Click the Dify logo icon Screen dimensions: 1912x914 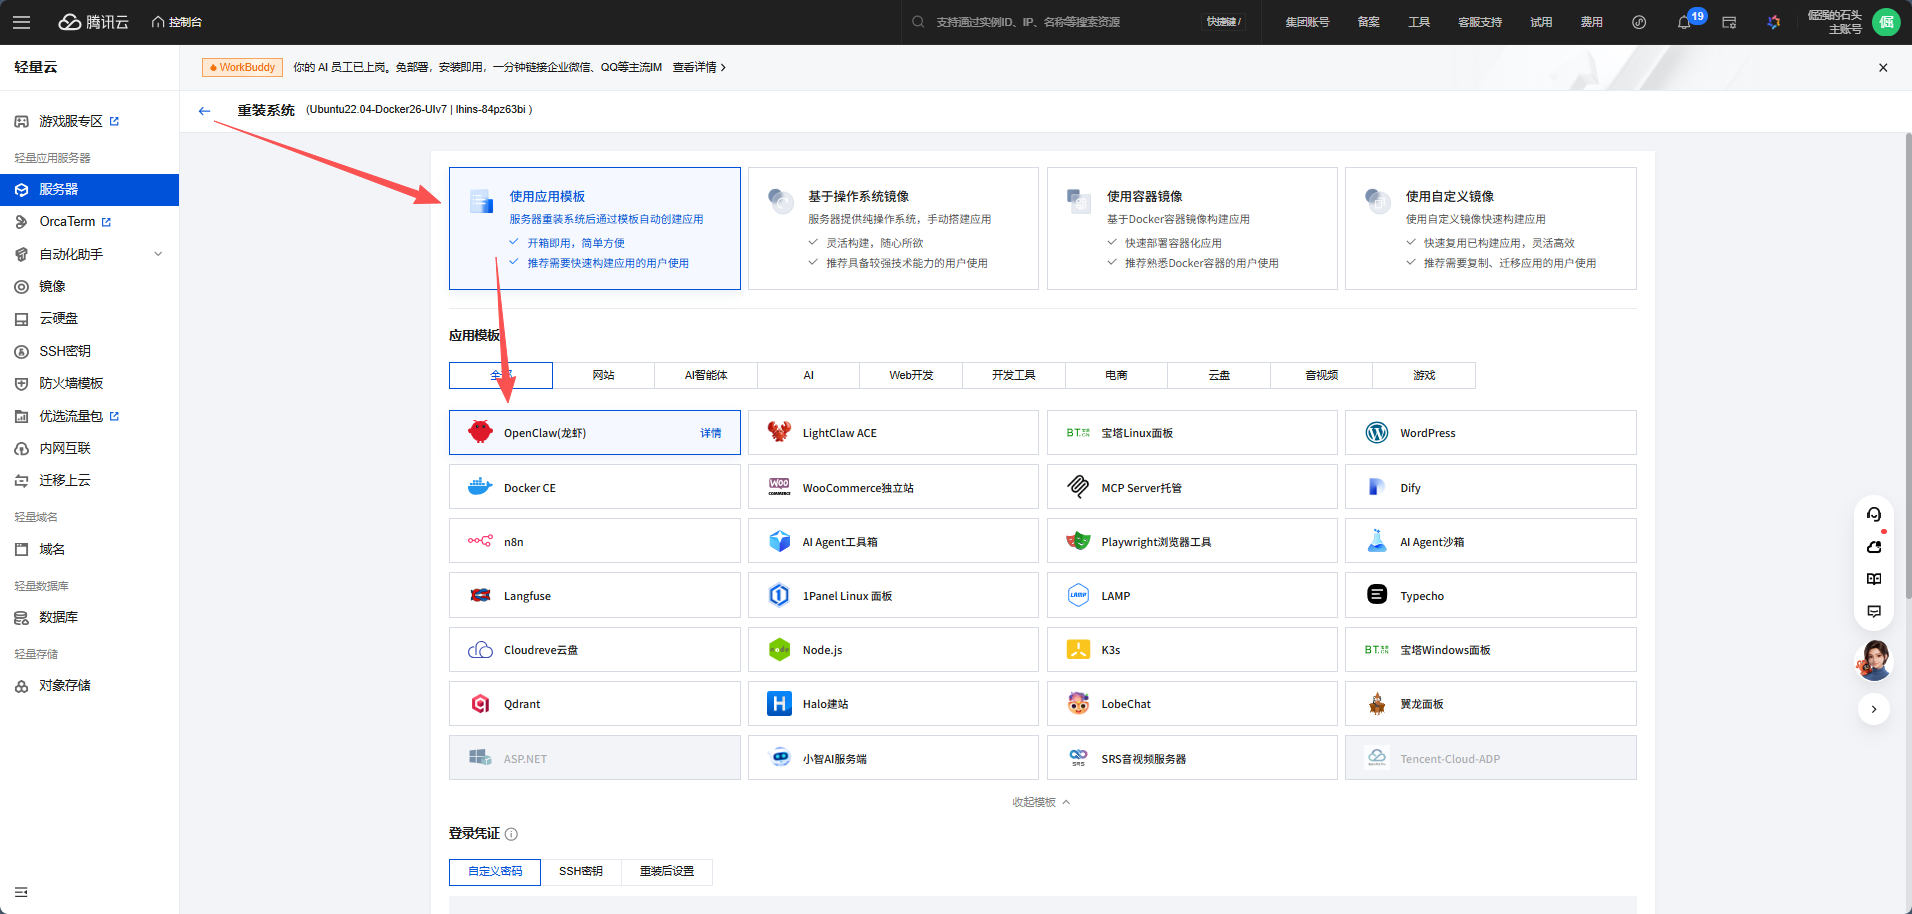click(x=1377, y=487)
